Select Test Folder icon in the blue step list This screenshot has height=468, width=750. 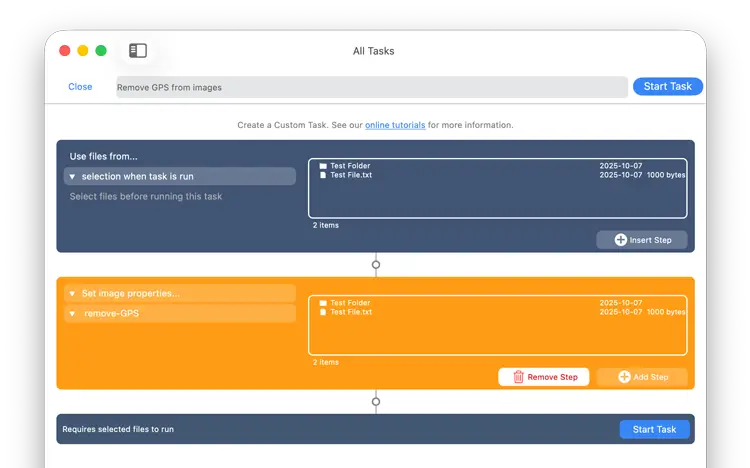point(322,166)
